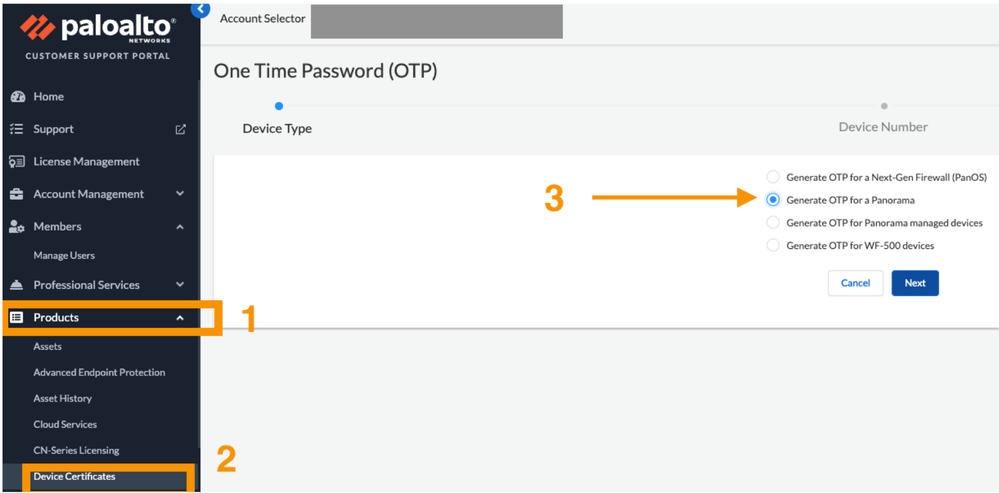
Task: Click the Cancel button
Action: click(x=855, y=283)
